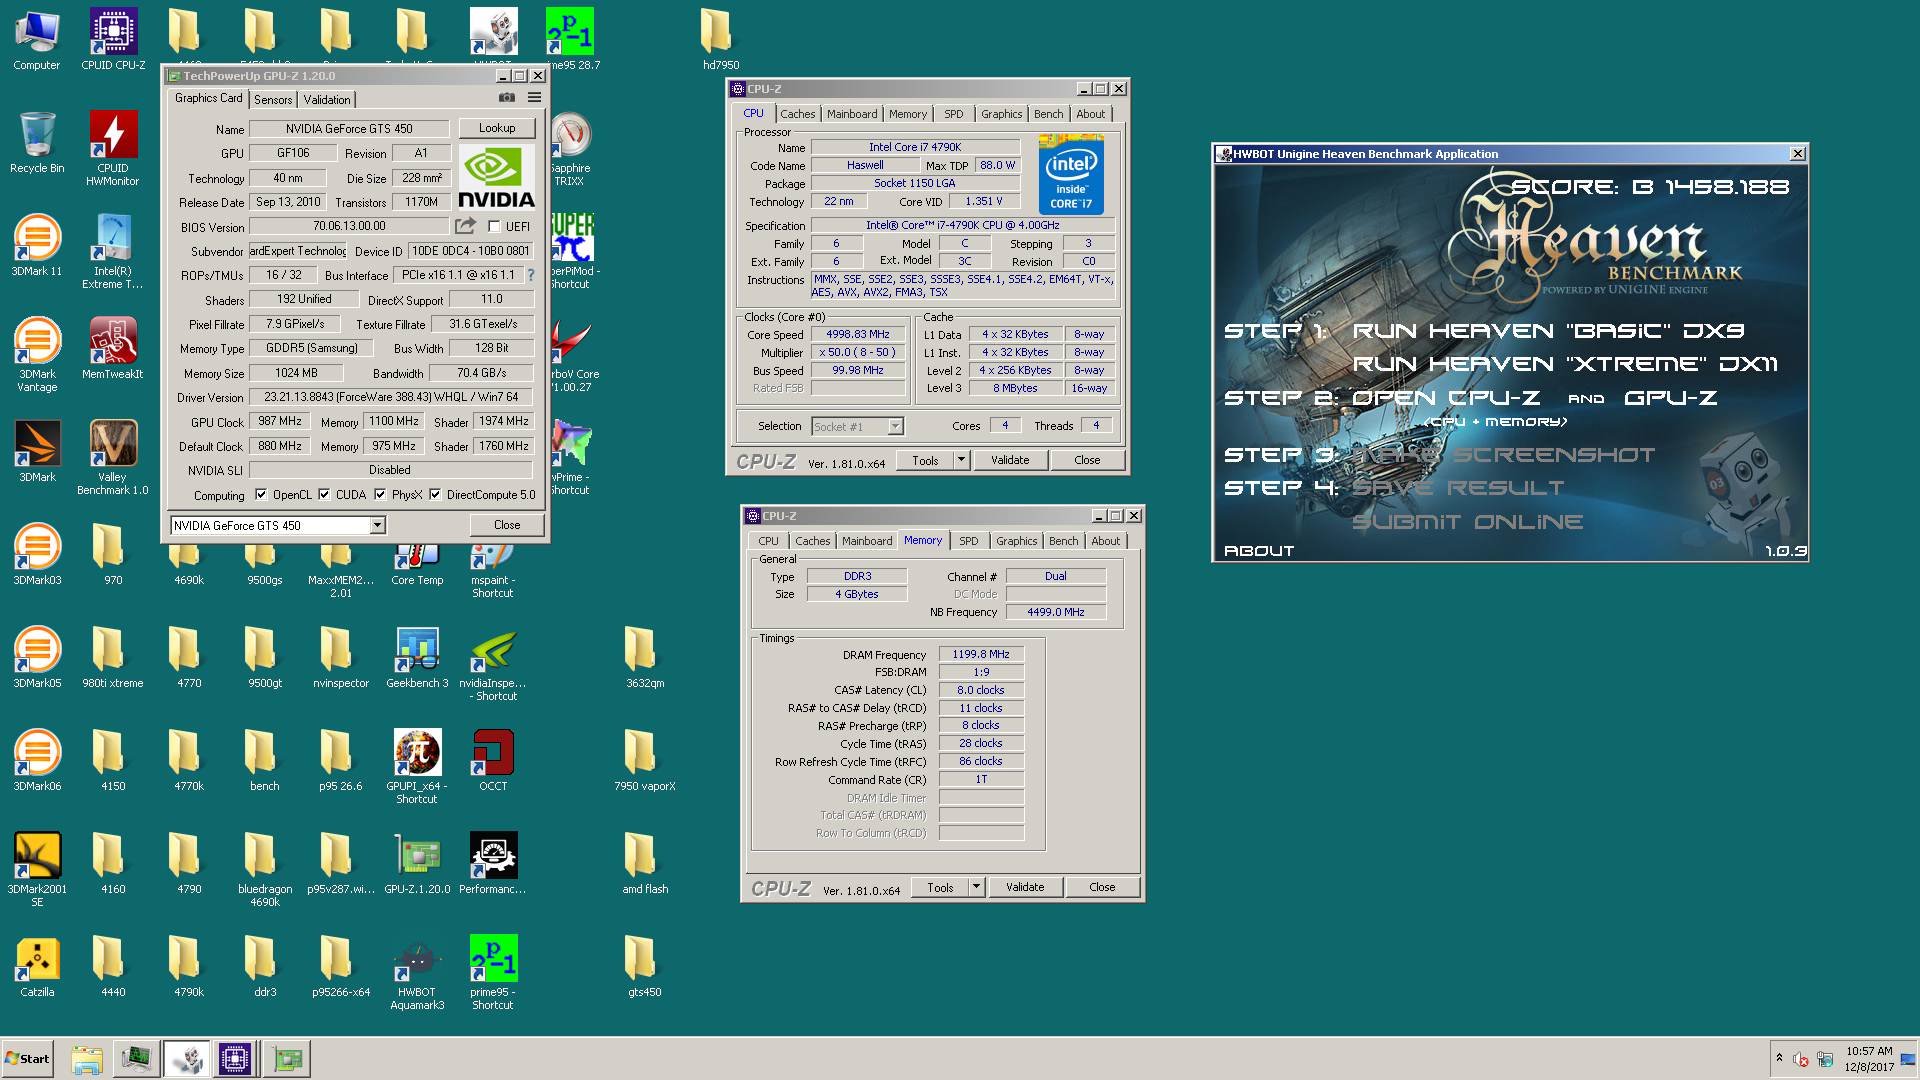Viewport: 1920px width, 1080px height.
Task: Open About tab in upper CPU-Z window
Action: click(1091, 114)
